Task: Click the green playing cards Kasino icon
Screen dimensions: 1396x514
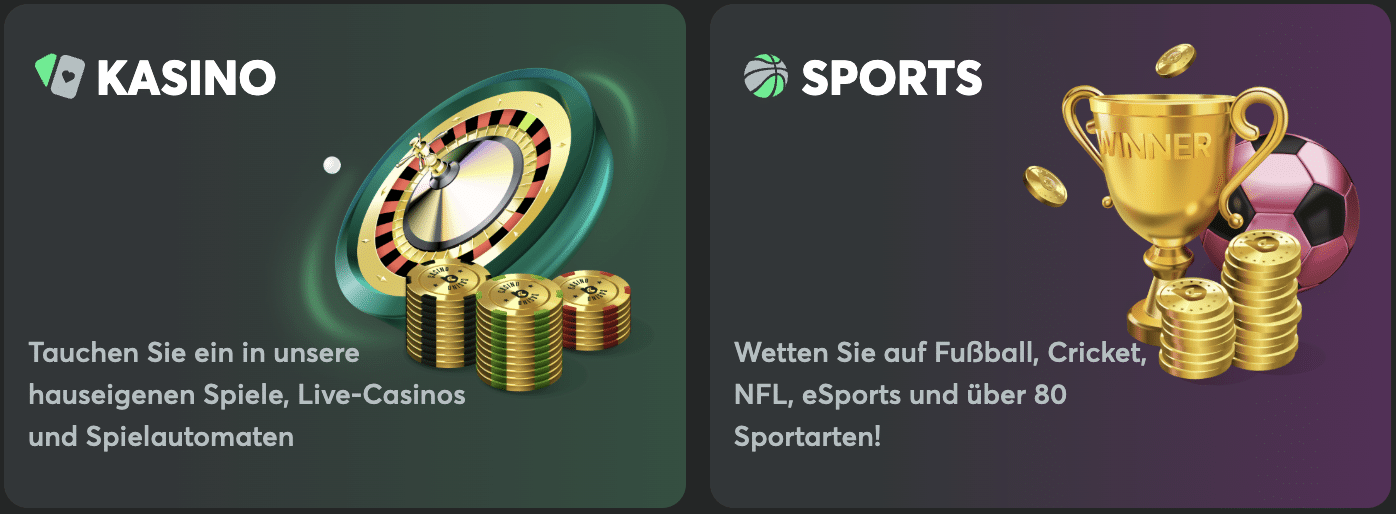Action: 59,76
